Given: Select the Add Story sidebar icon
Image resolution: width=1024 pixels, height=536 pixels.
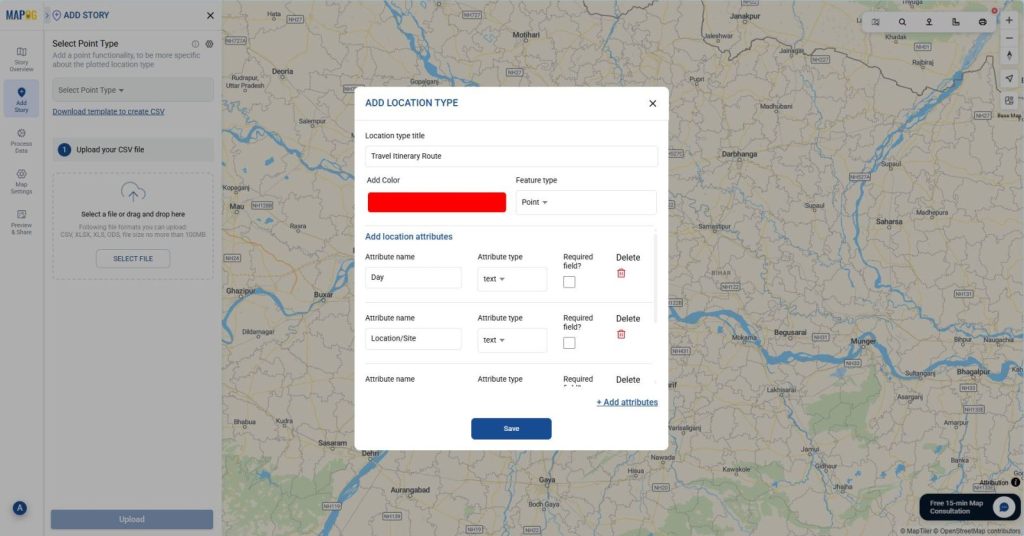Looking at the screenshot, I should click(x=21, y=99).
